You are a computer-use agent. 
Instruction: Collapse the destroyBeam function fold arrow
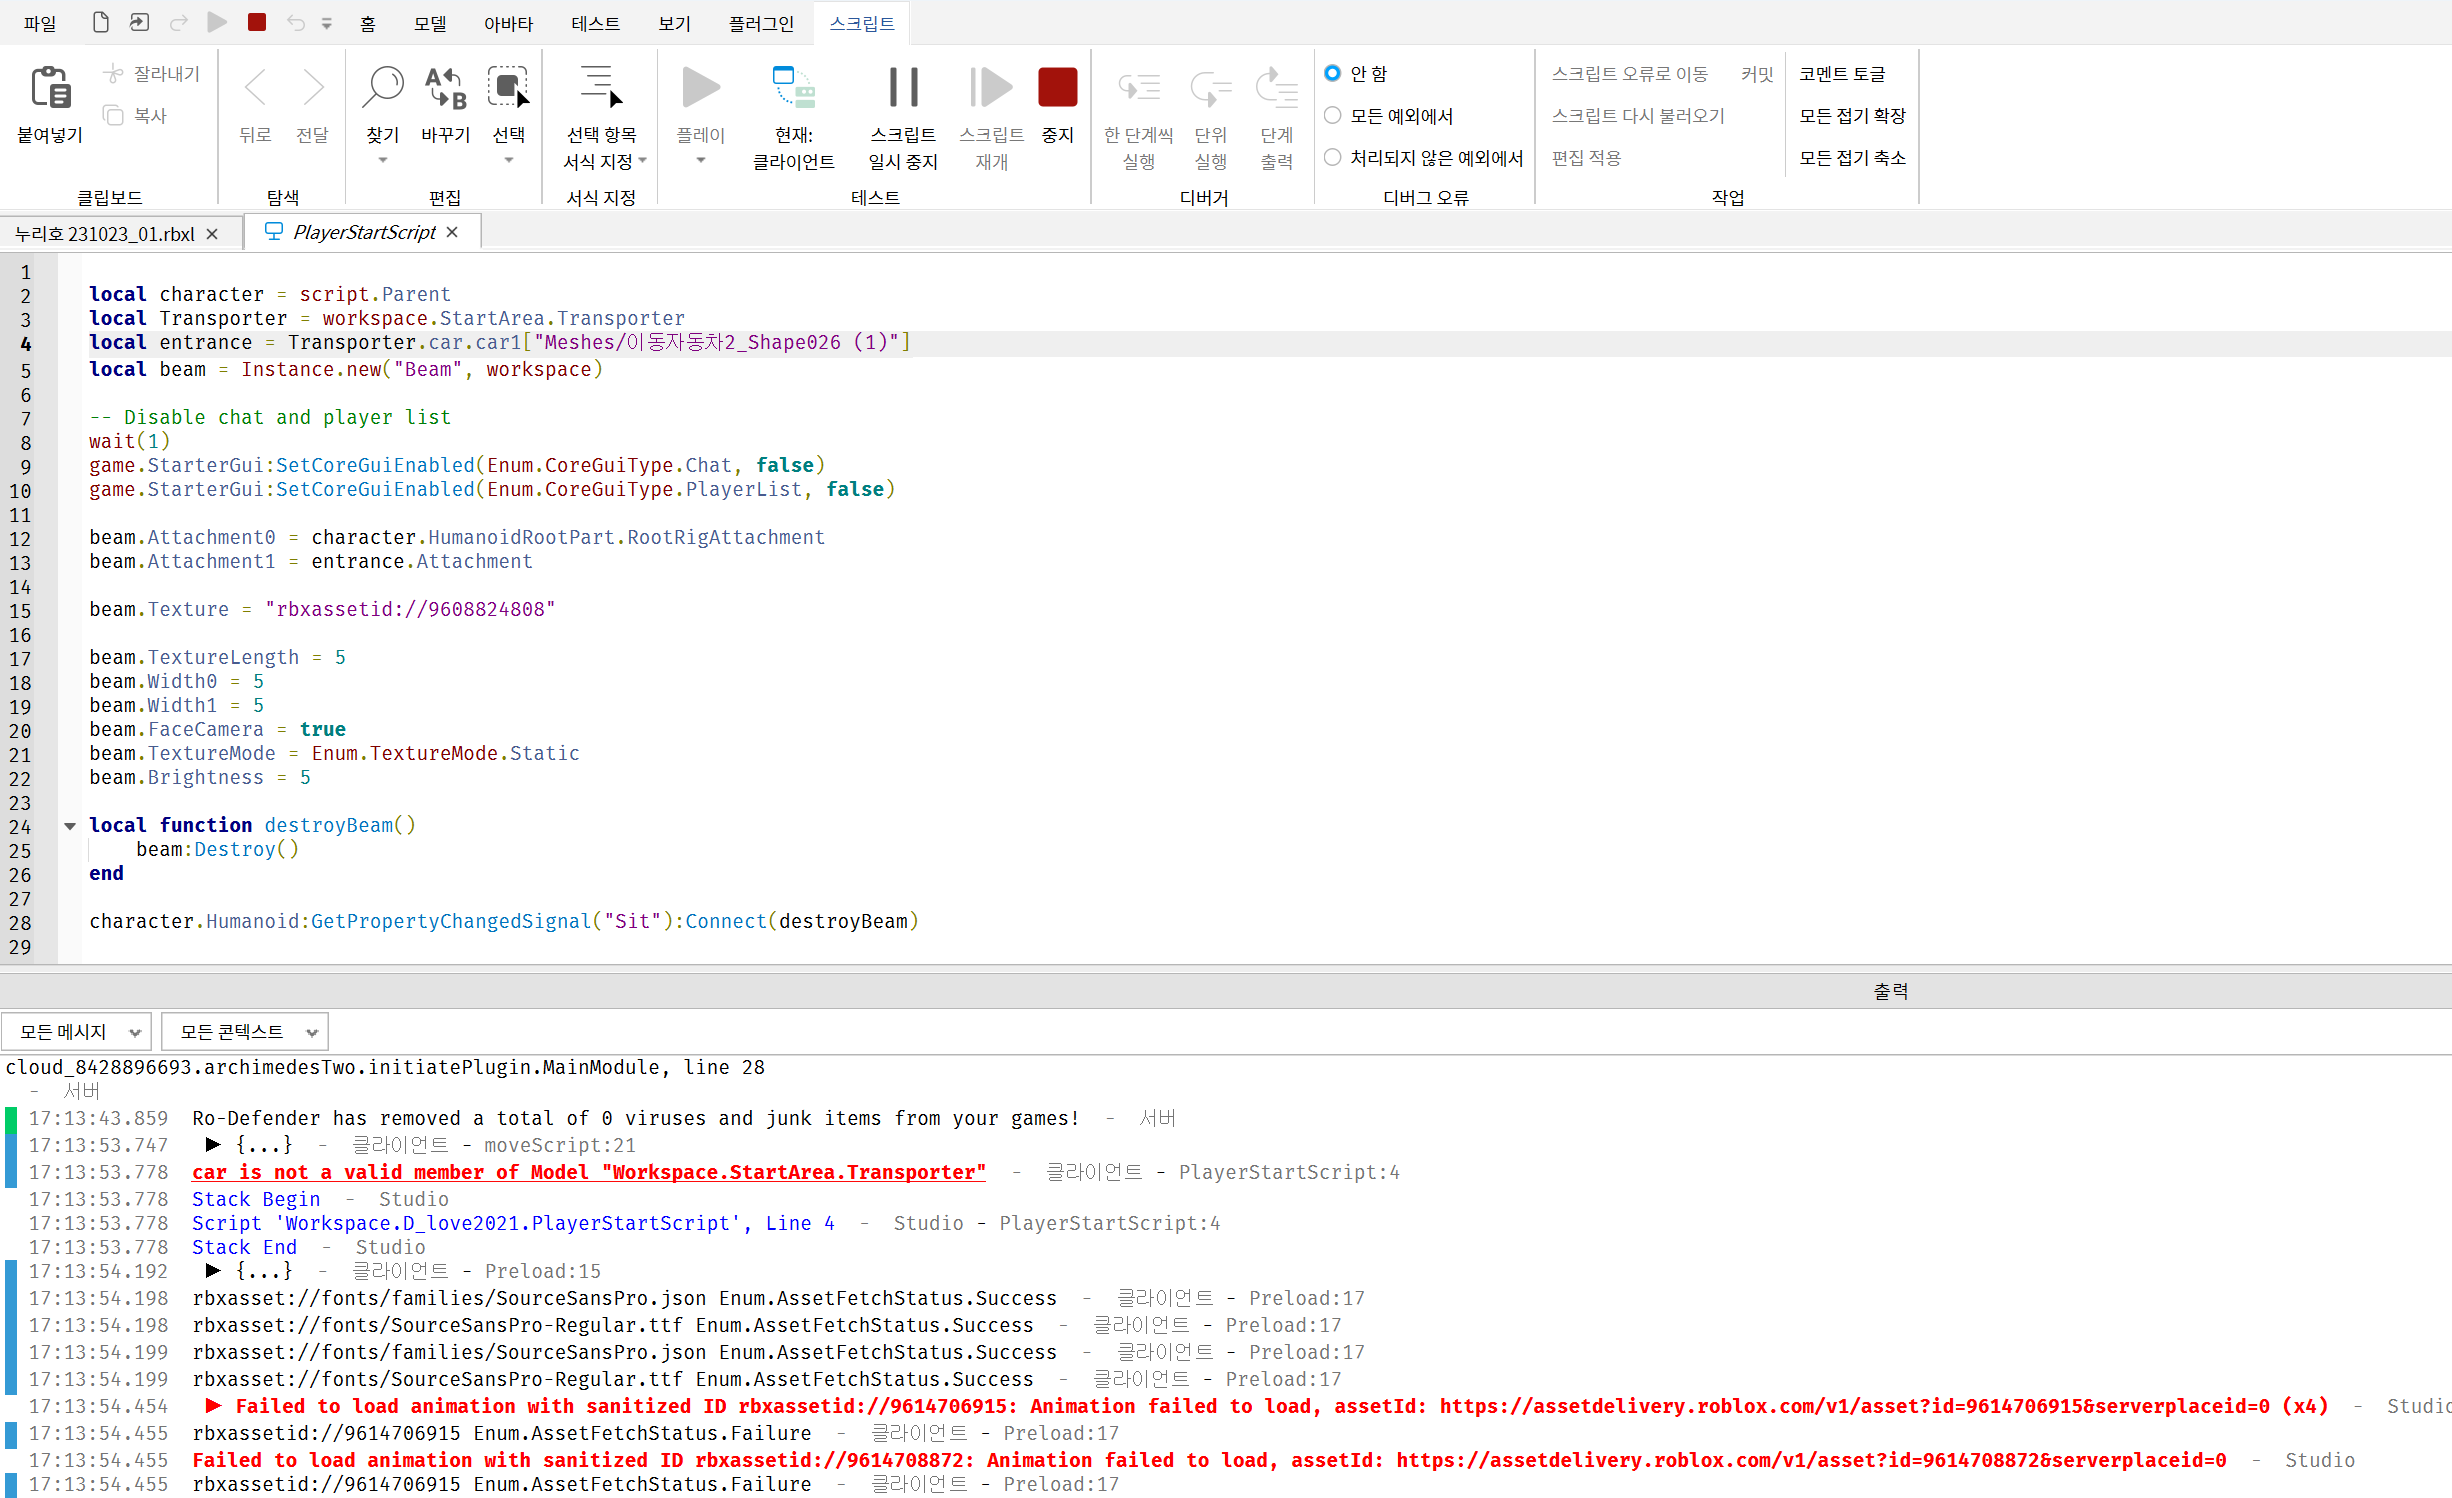(x=70, y=826)
